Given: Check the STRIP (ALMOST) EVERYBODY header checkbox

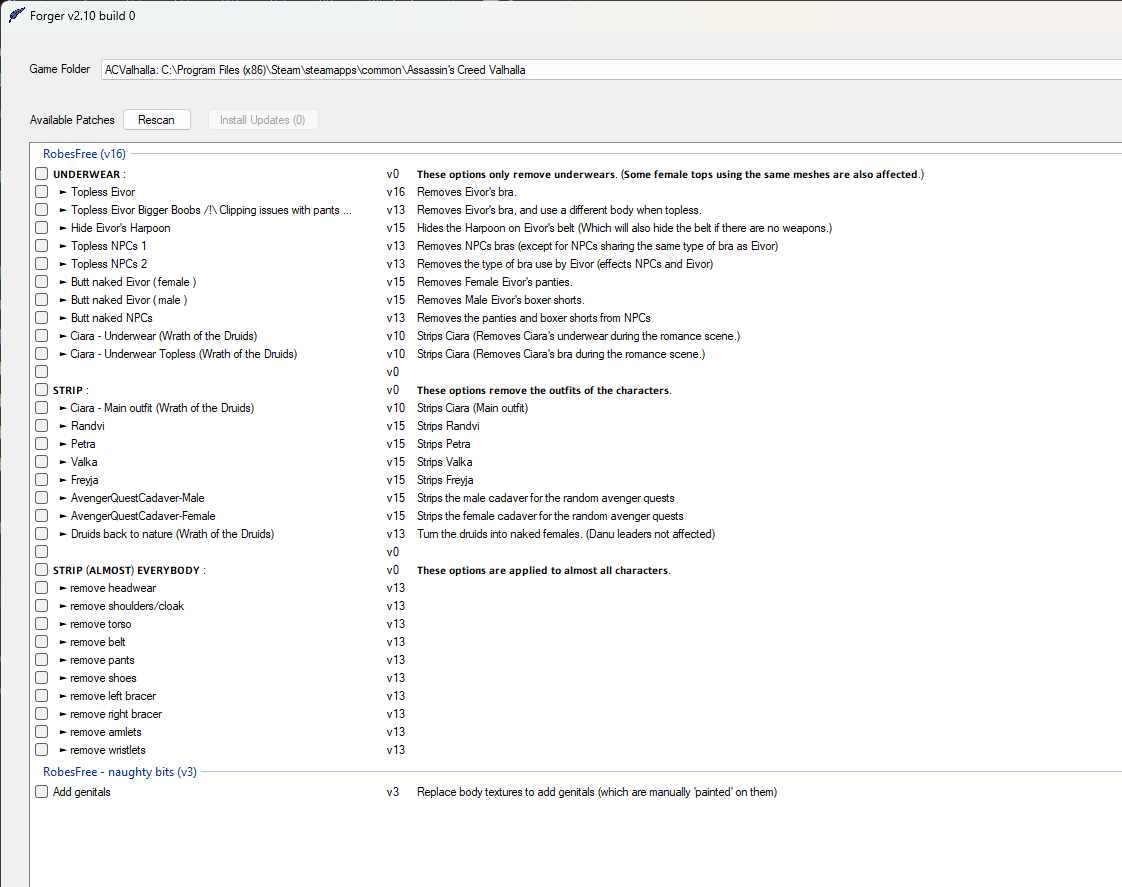Looking at the screenshot, I should (x=42, y=570).
